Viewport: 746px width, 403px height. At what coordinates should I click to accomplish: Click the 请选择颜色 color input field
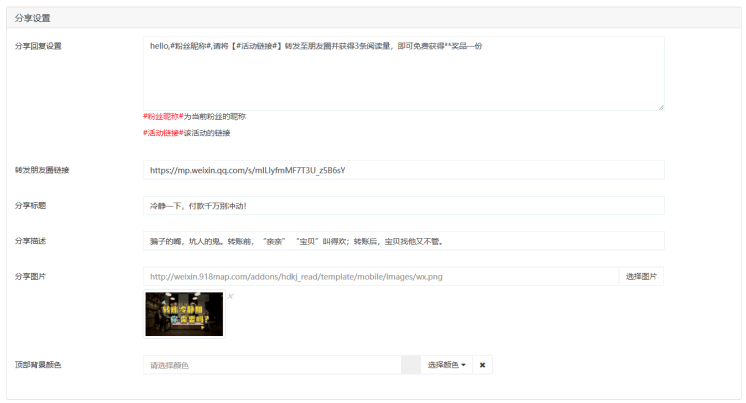point(272,365)
